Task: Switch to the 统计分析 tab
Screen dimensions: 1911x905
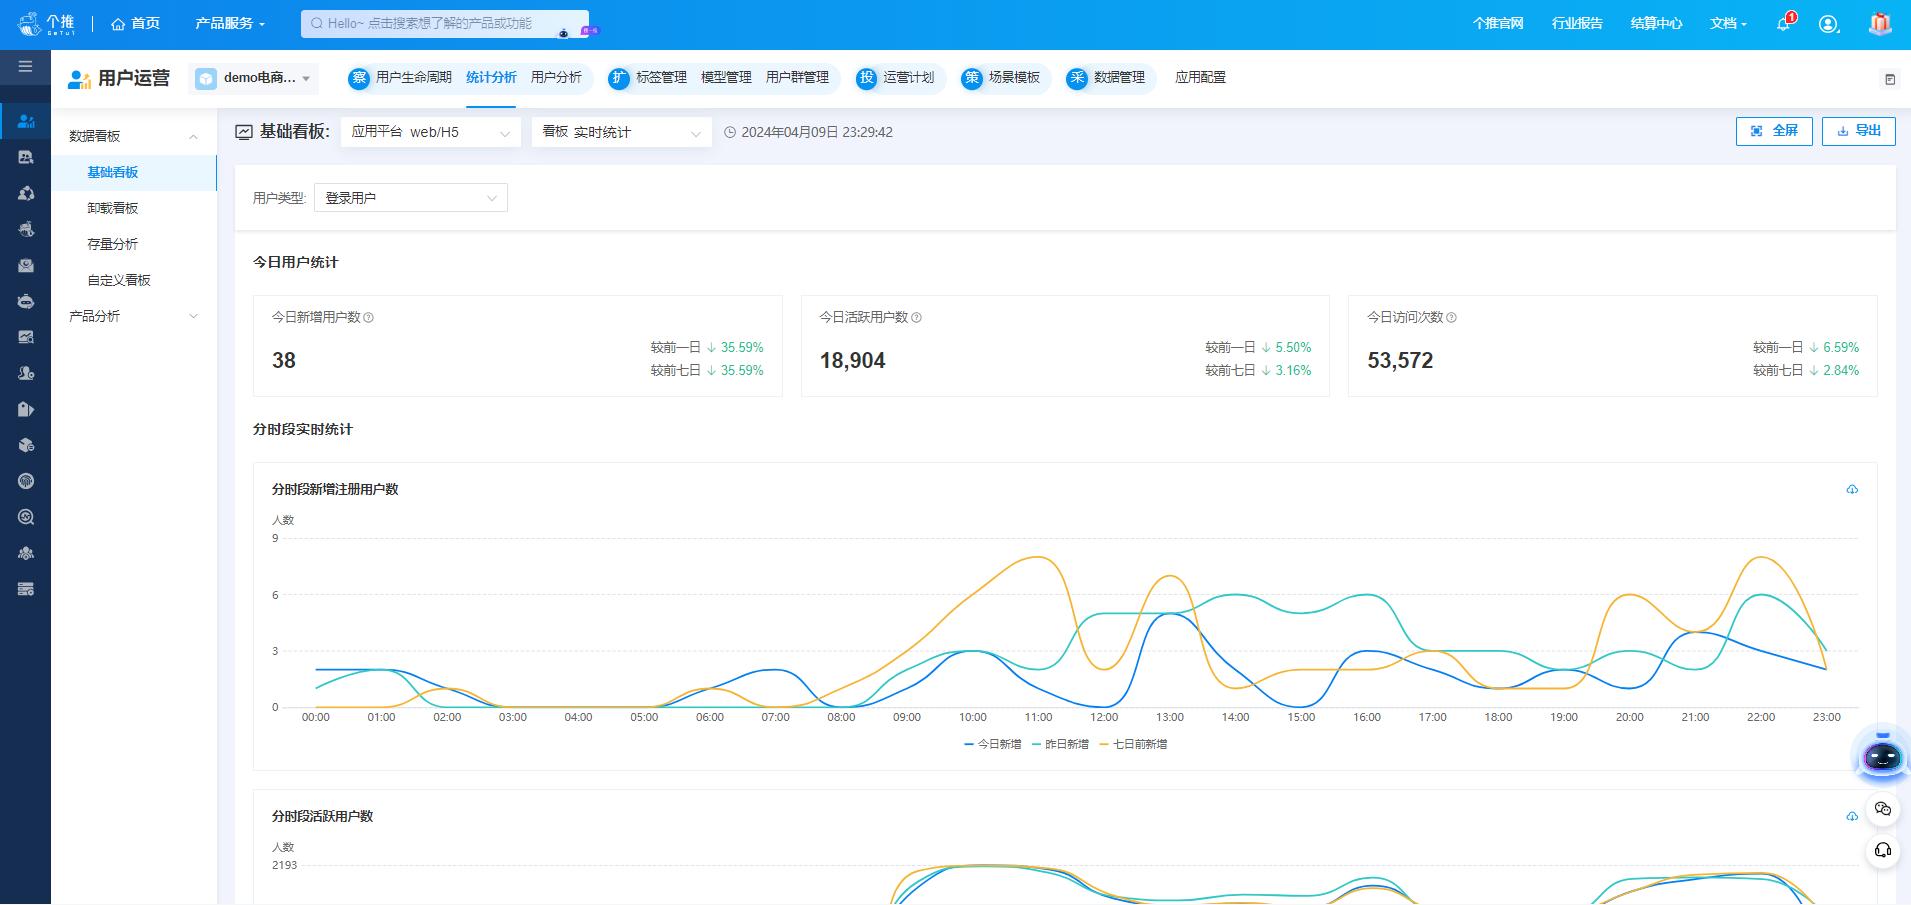Action: 491,78
